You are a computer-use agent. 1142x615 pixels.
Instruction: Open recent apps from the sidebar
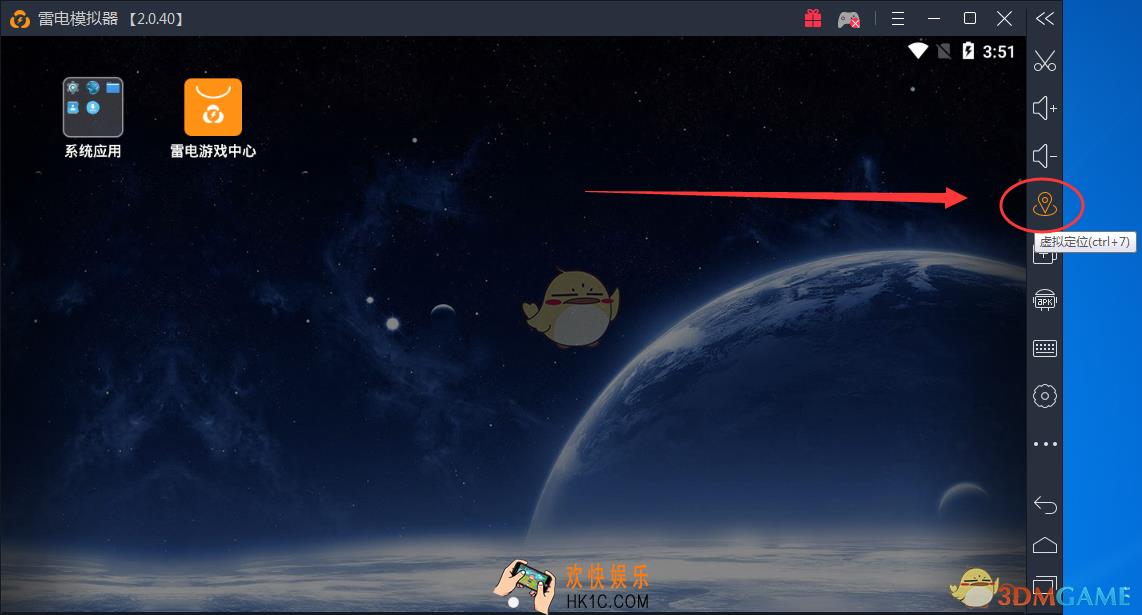[x=1044, y=585]
